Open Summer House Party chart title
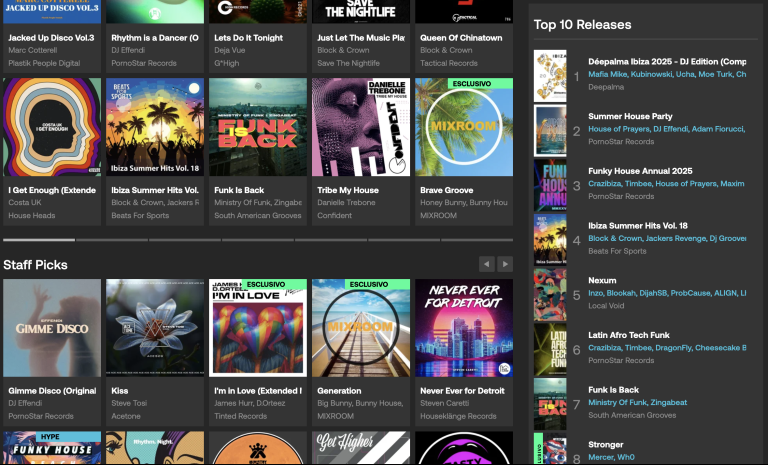This screenshot has width=768, height=465. [x=630, y=117]
